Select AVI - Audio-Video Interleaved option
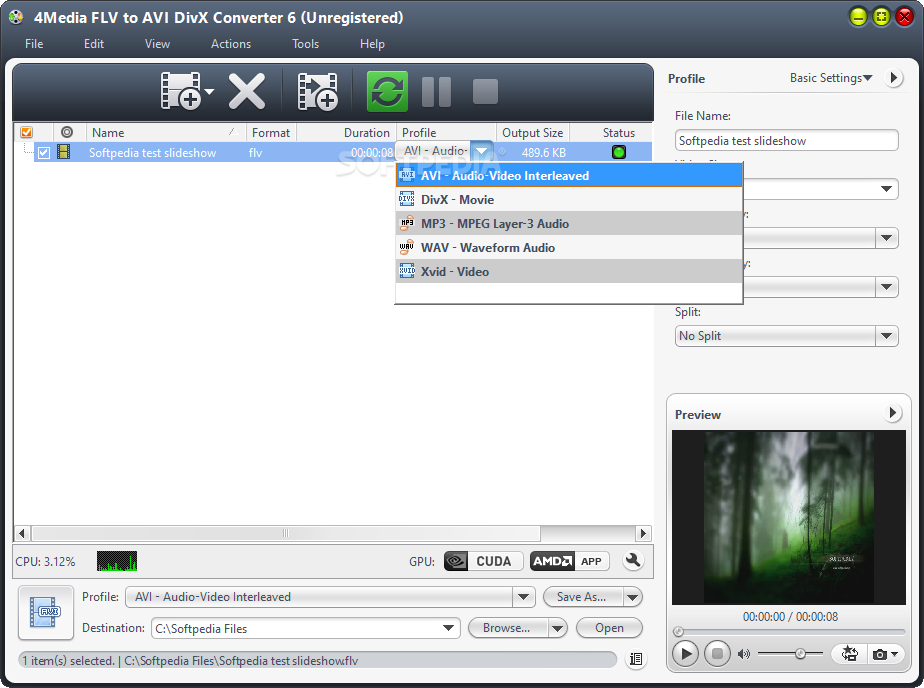This screenshot has height=688, width=924. coord(569,176)
